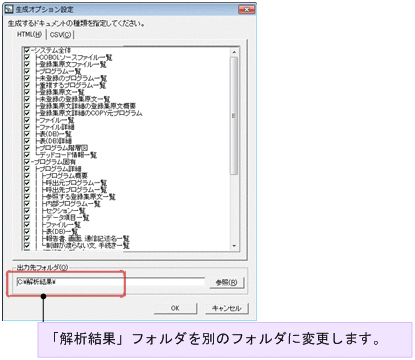Click the tree list scroll-down arrow

pyautogui.click(x=234, y=246)
